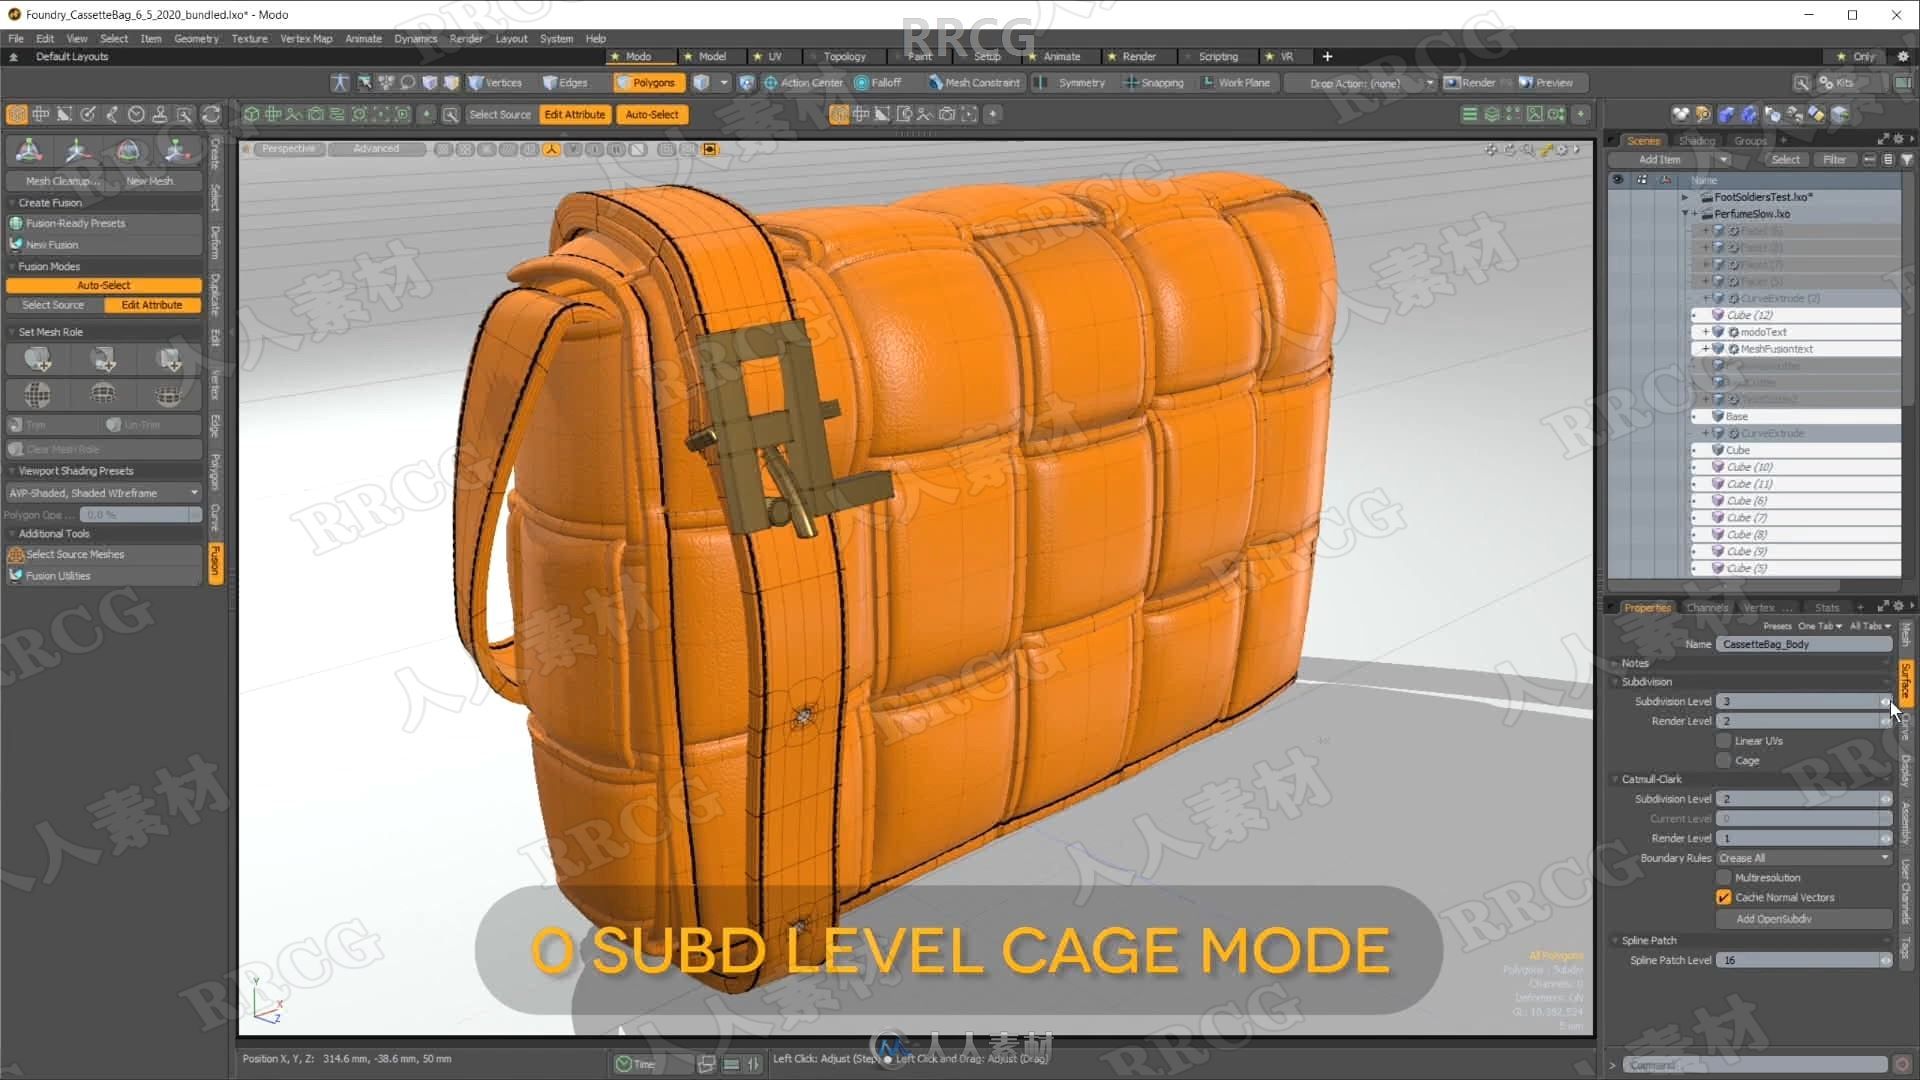The height and width of the screenshot is (1080, 1920).
Task: Click the Edit Attribute button
Action: click(x=575, y=115)
